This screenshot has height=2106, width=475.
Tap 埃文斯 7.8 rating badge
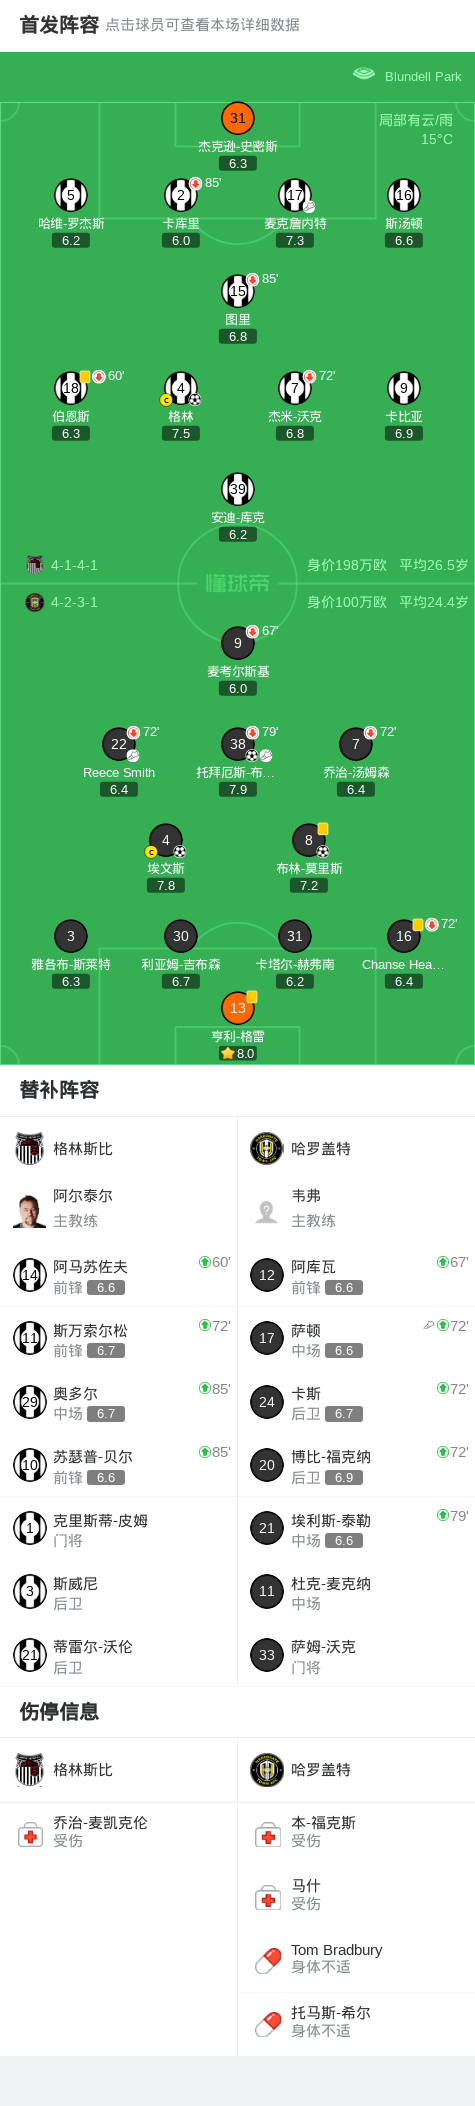click(x=166, y=885)
